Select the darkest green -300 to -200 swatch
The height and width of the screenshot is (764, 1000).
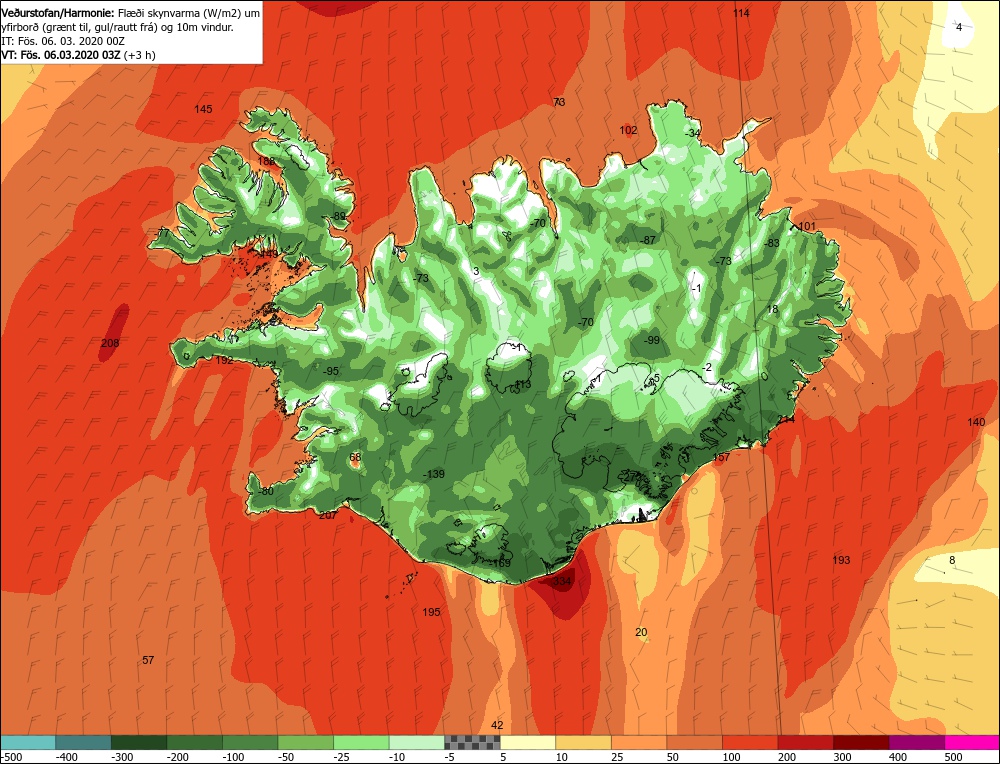click(x=139, y=742)
